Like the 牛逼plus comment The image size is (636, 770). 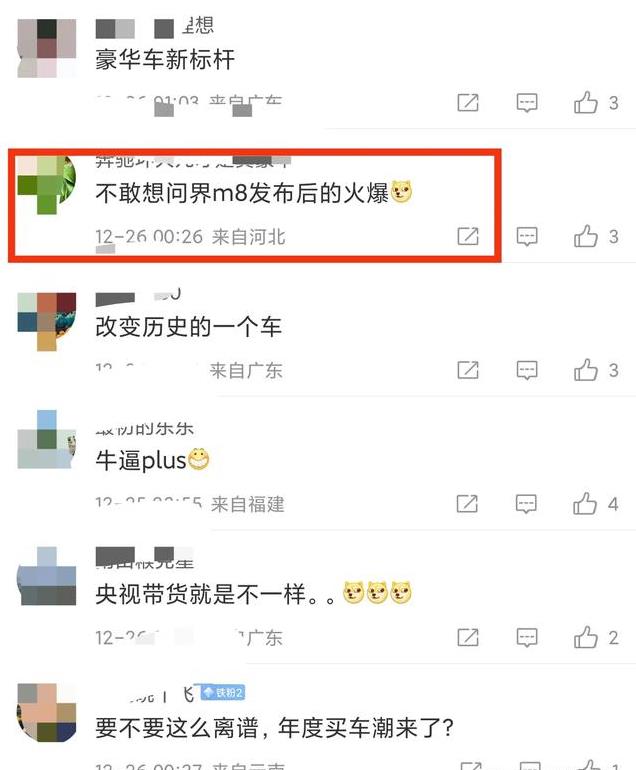pos(585,503)
